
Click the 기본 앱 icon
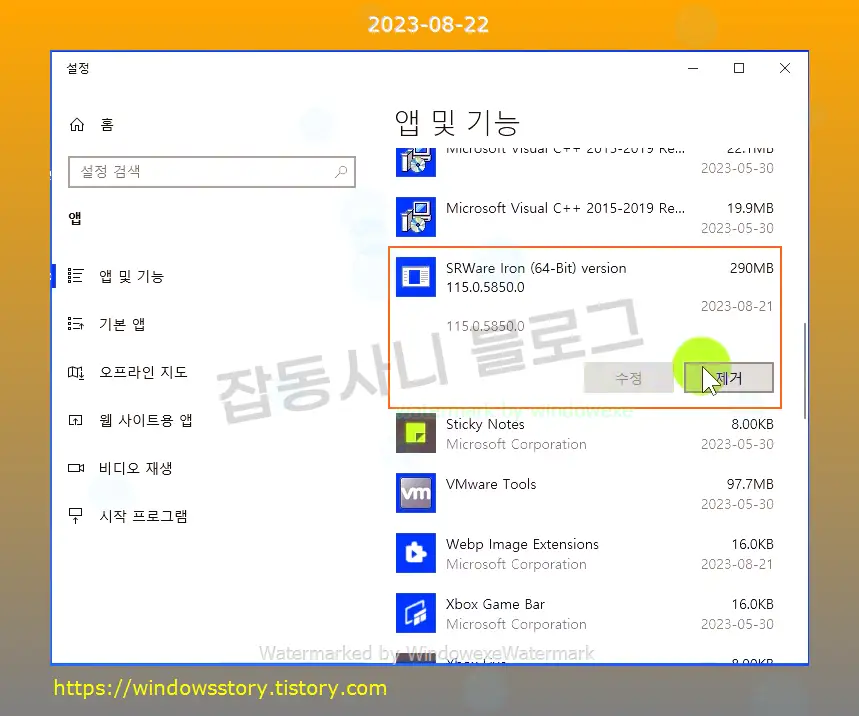(75, 324)
